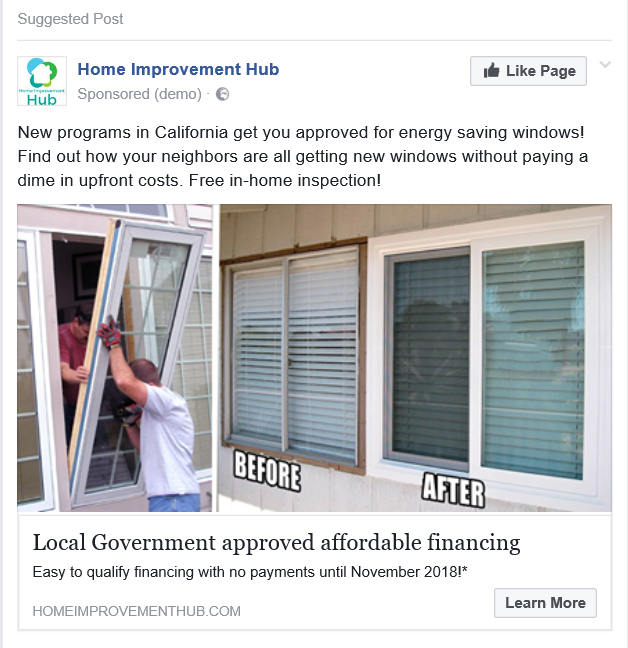Screen dimensions: 628x648
Task: Click the New programs in California sentence
Action: pyautogui.click(x=301, y=133)
